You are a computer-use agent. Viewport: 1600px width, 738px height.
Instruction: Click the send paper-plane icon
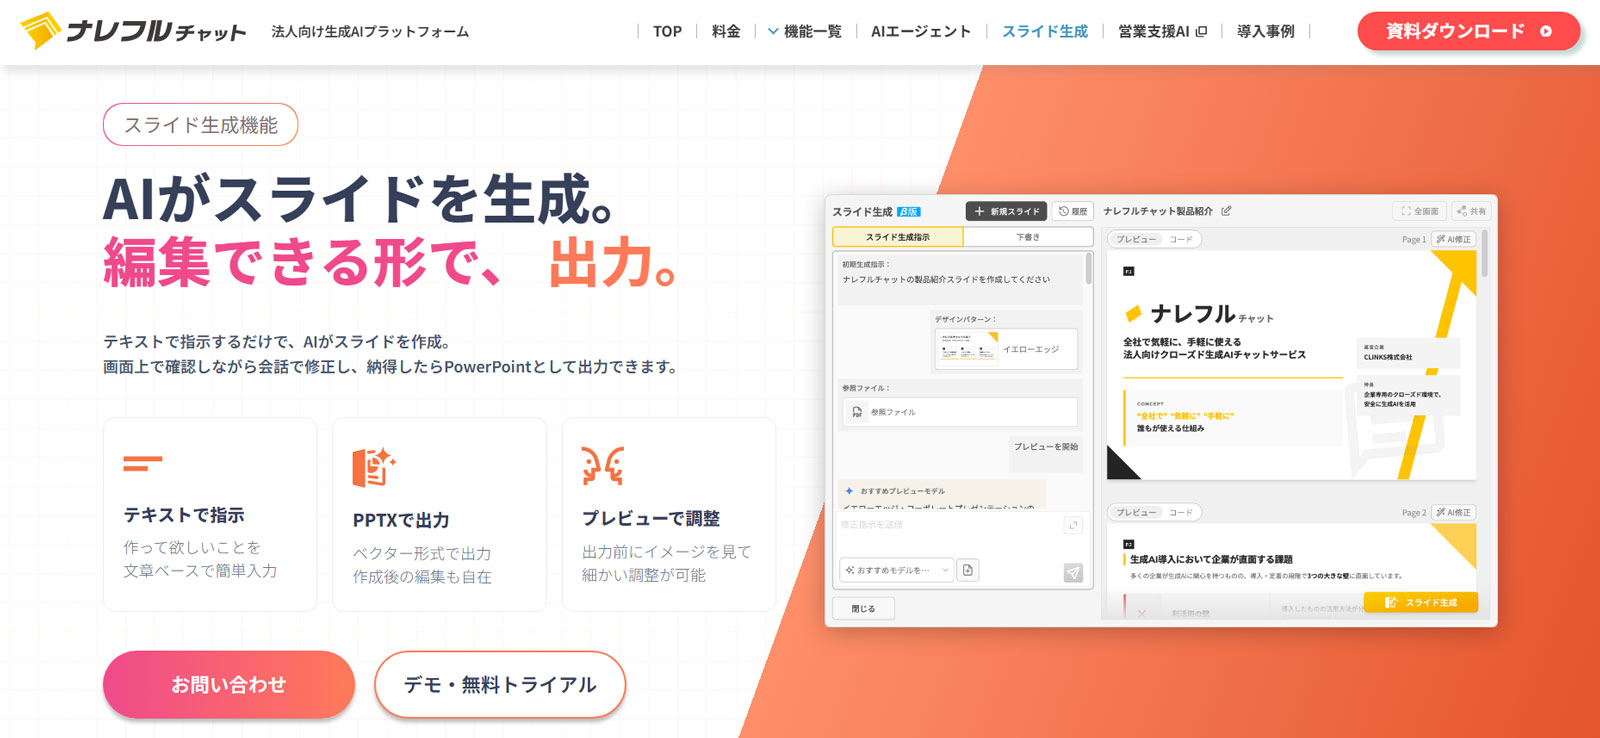point(1073,573)
